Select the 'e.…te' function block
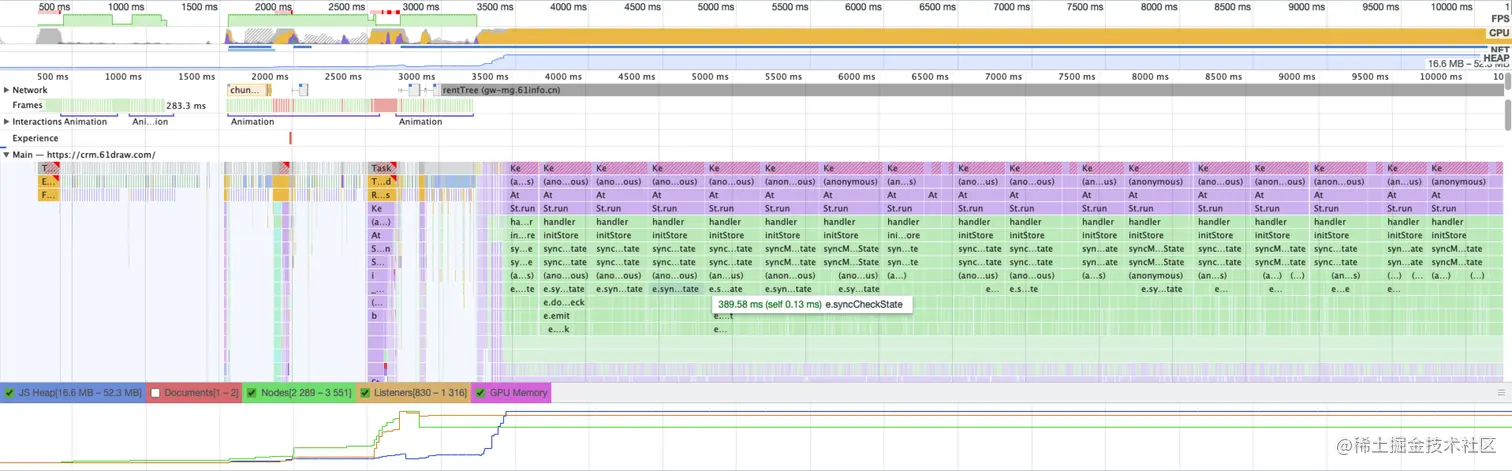This screenshot has height=471, width=1512. 523,289
